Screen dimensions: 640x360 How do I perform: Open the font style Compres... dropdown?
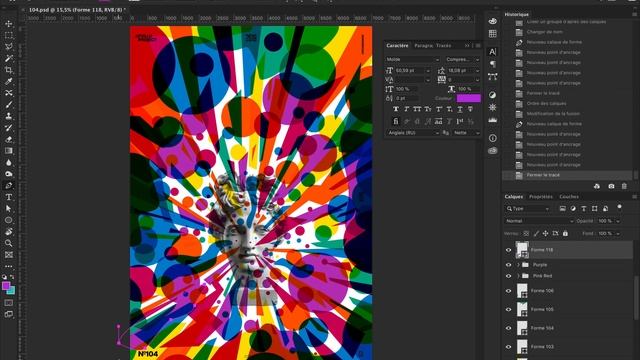462,60
